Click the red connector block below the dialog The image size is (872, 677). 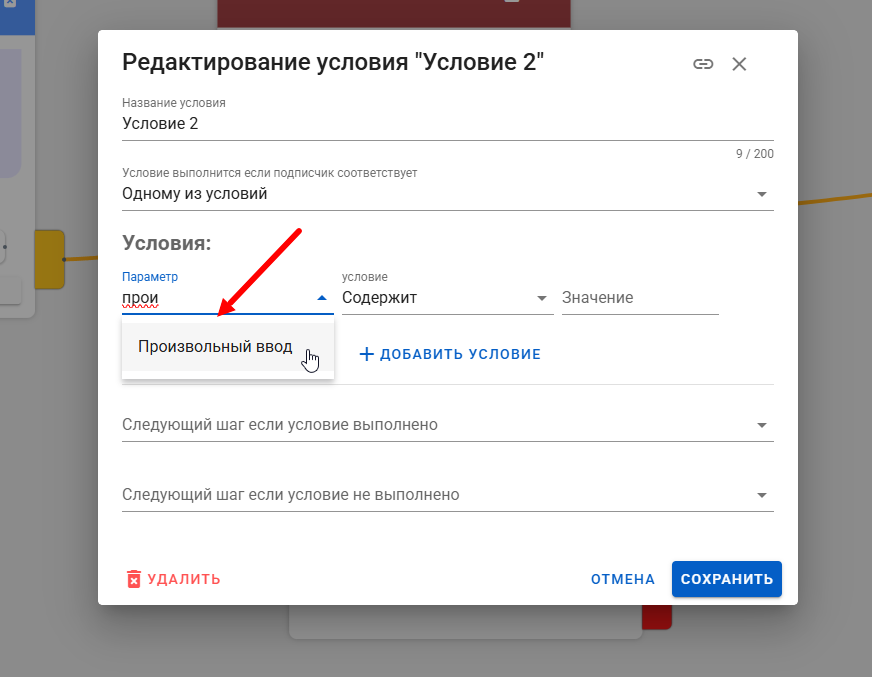coord(656,618)
